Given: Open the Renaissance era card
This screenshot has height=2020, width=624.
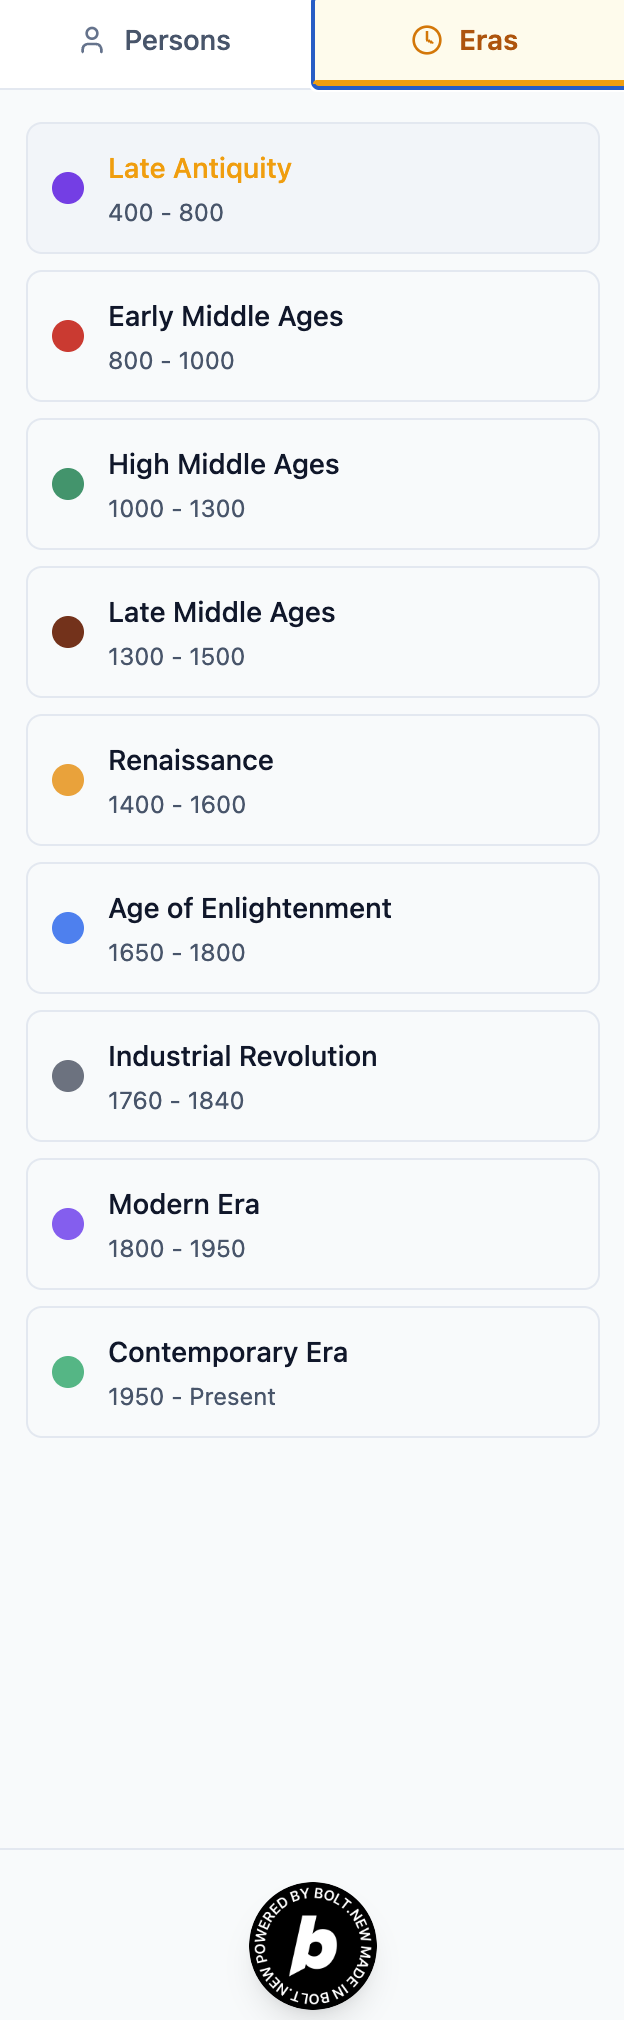Looking at the screenshot, I should [x=313, y=780].
